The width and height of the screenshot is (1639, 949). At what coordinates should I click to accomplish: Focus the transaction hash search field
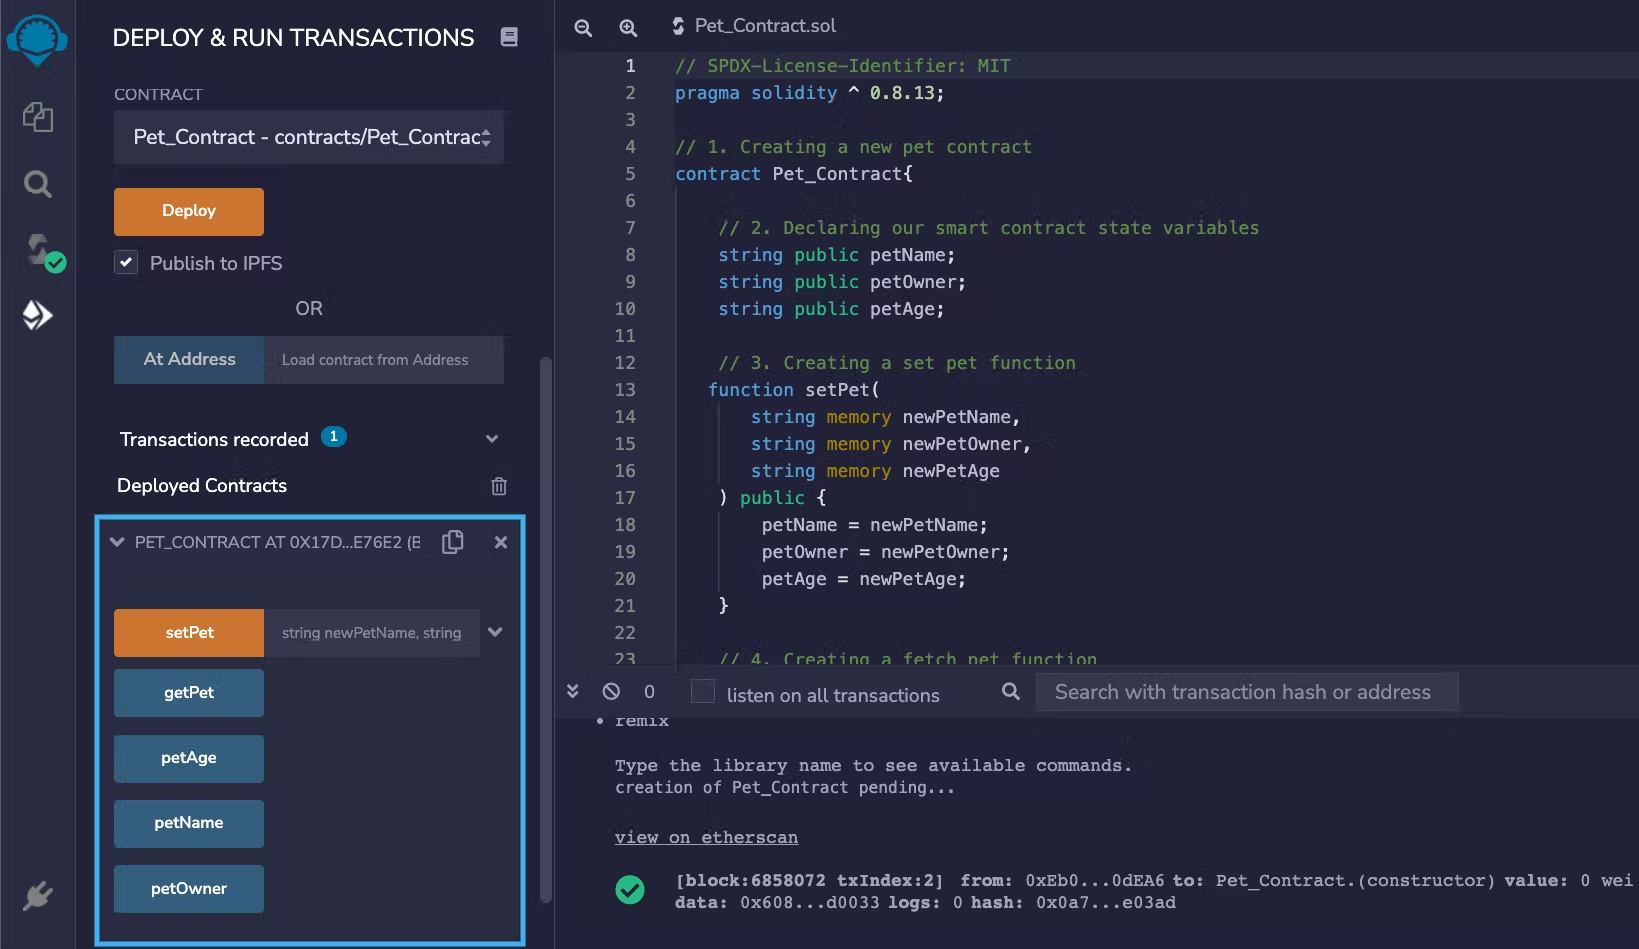[1243, 692]
